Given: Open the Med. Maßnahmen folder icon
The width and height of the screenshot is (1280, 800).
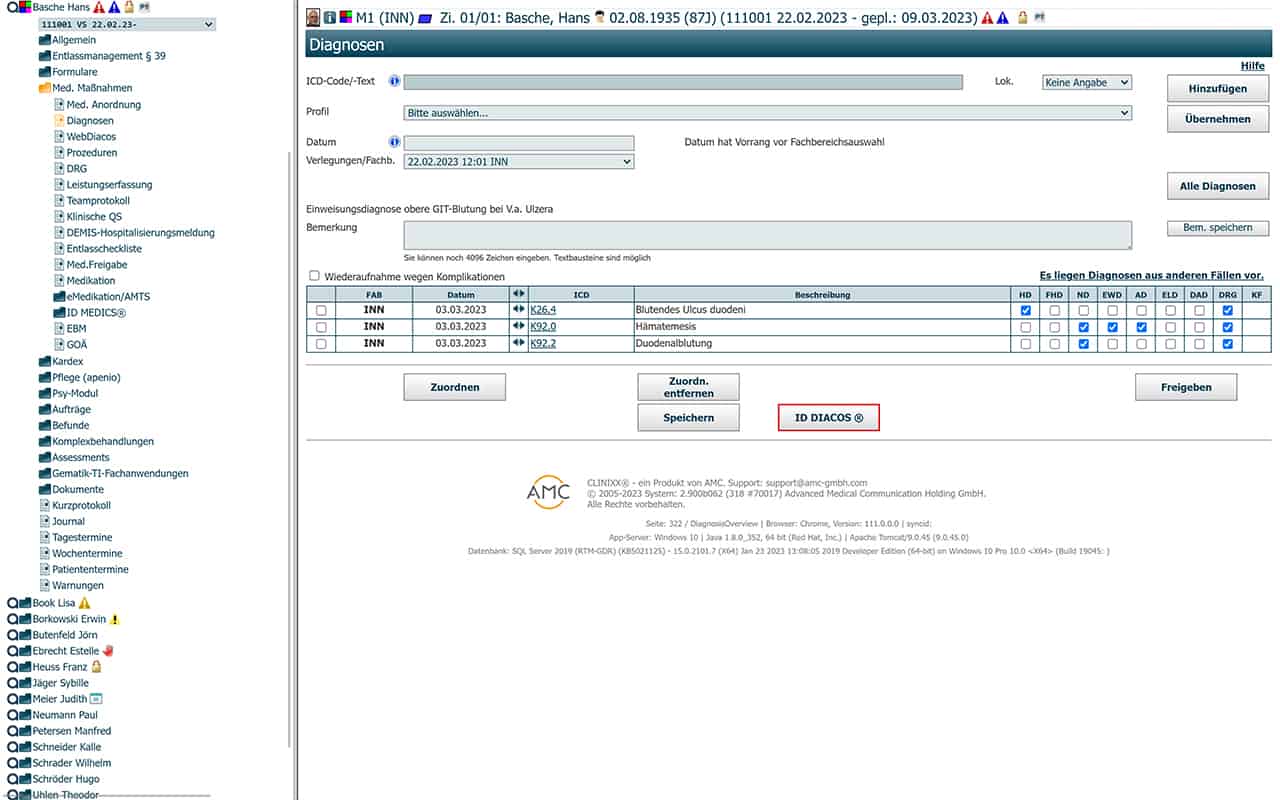Looking at the screenshot, I should tap(44, 88).
